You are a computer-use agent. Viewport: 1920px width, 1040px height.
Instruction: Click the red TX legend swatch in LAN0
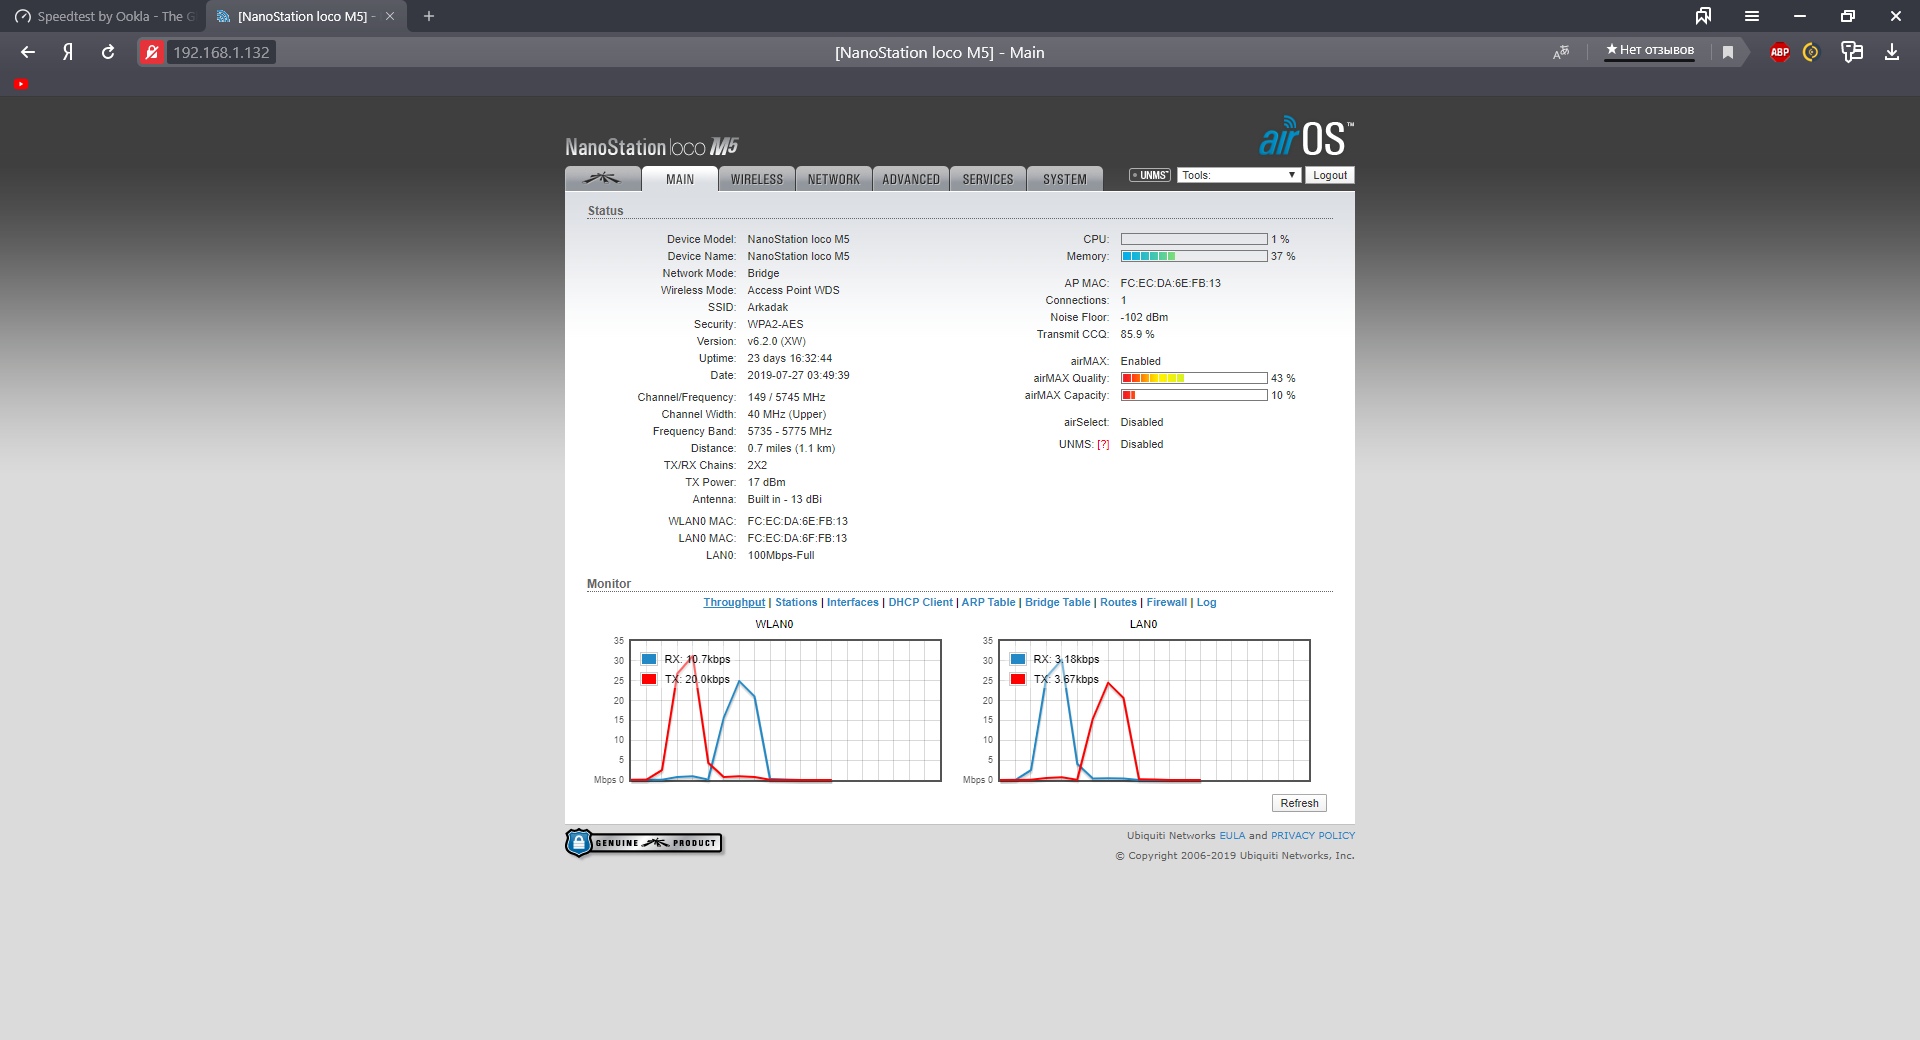[x=1018, y=679]
